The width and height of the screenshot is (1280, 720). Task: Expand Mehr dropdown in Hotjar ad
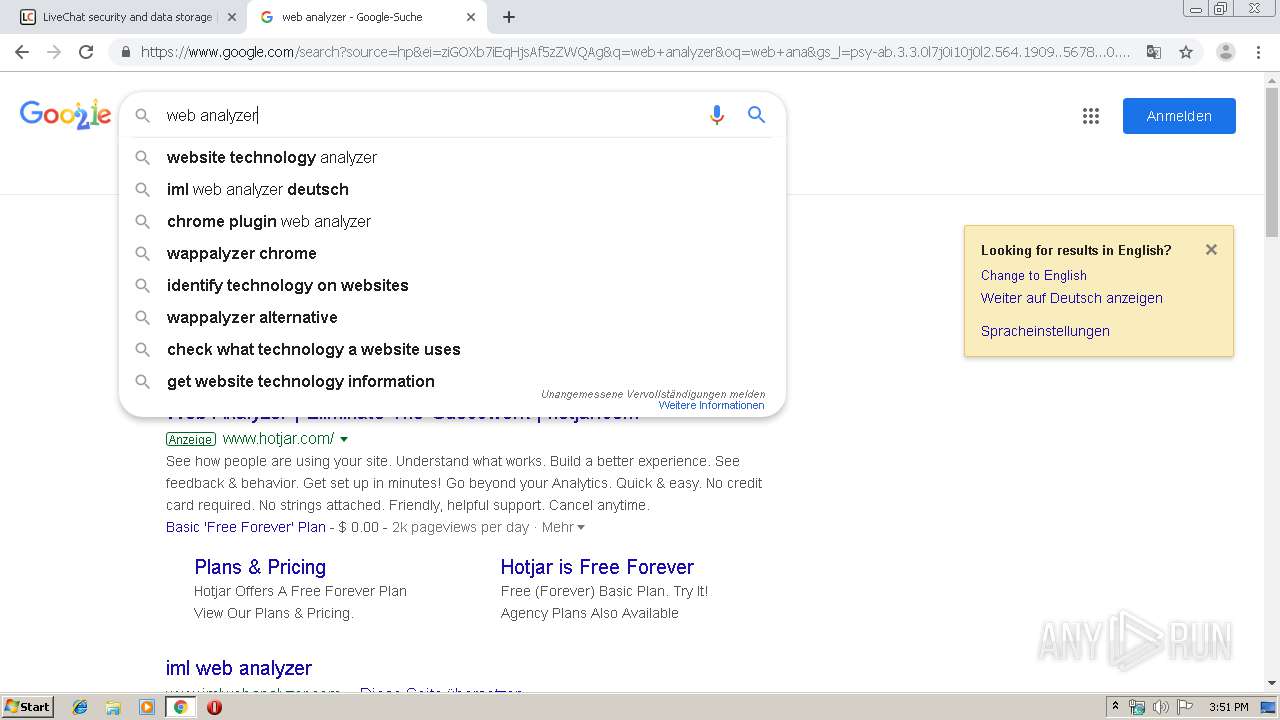tap(563, 527)
